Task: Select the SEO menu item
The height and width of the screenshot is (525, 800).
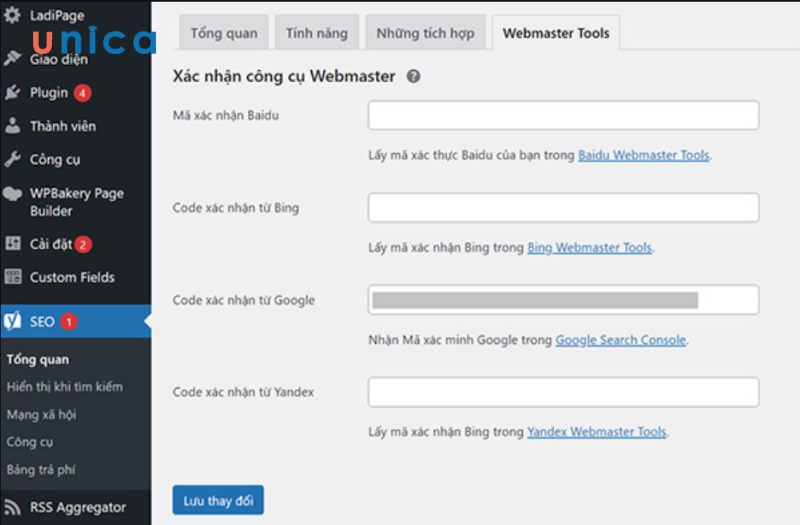Action: 76,321
